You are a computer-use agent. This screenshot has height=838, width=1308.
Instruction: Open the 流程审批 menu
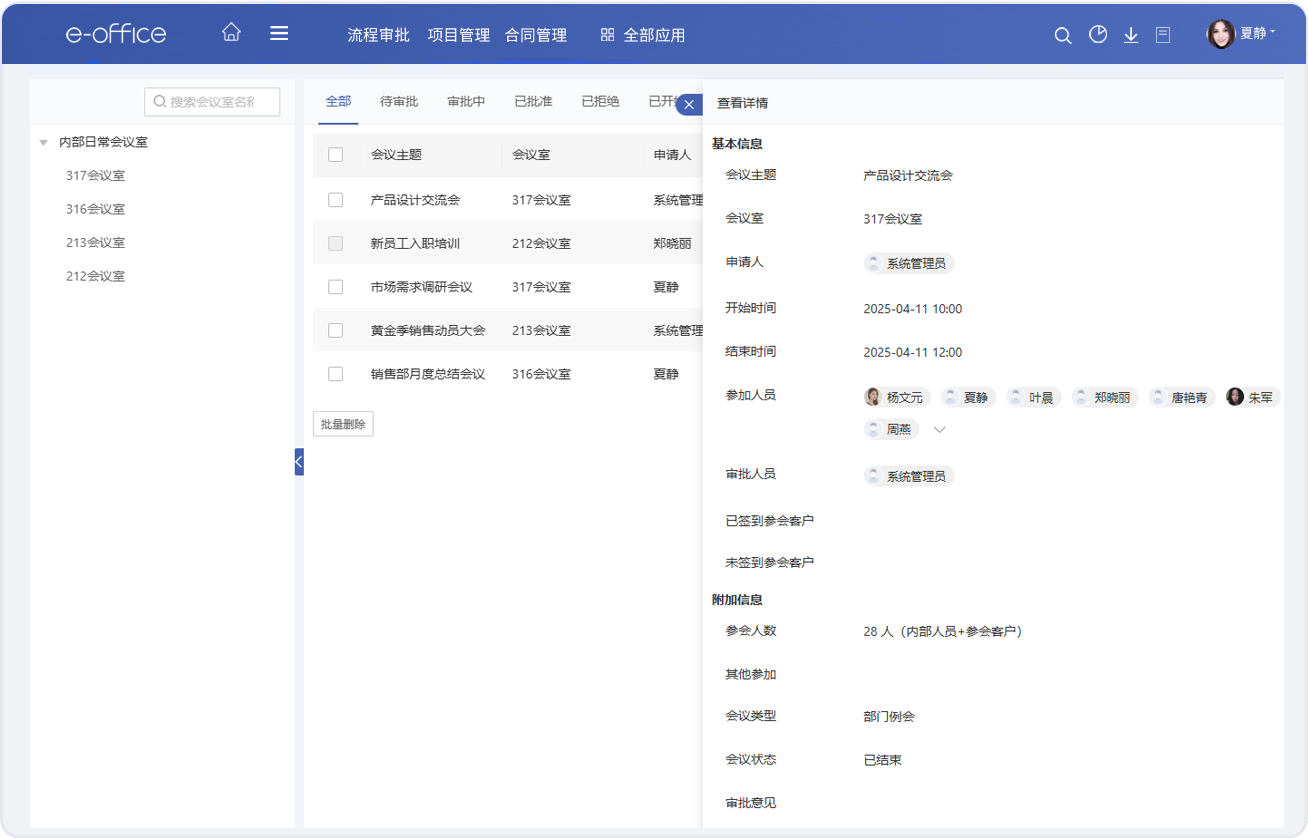pos(378,35)
